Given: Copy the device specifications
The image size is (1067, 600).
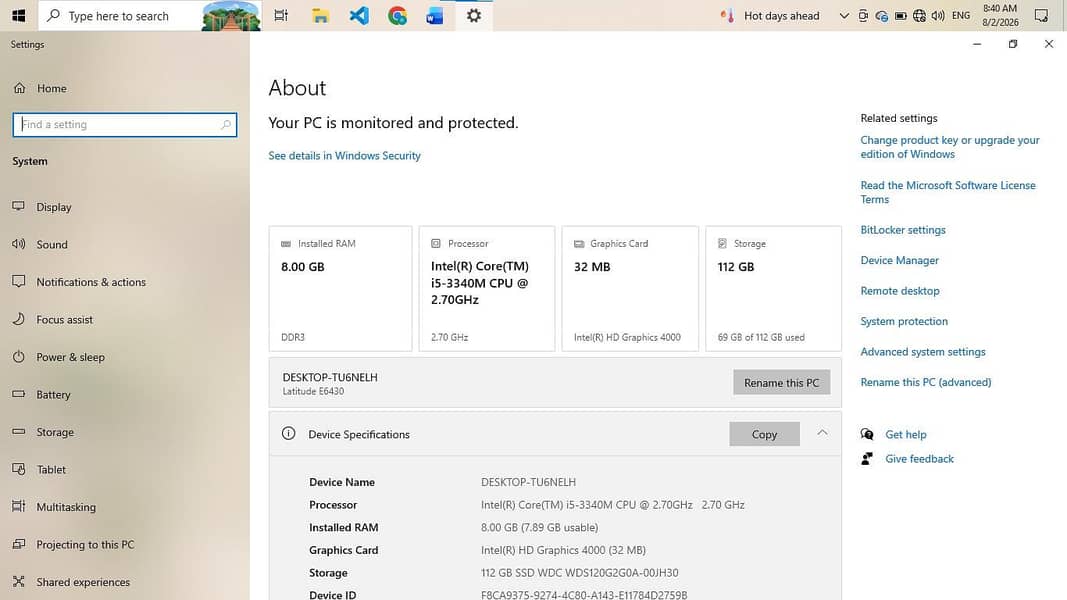Looking at the screenshot, I should [x=764, y=434].
